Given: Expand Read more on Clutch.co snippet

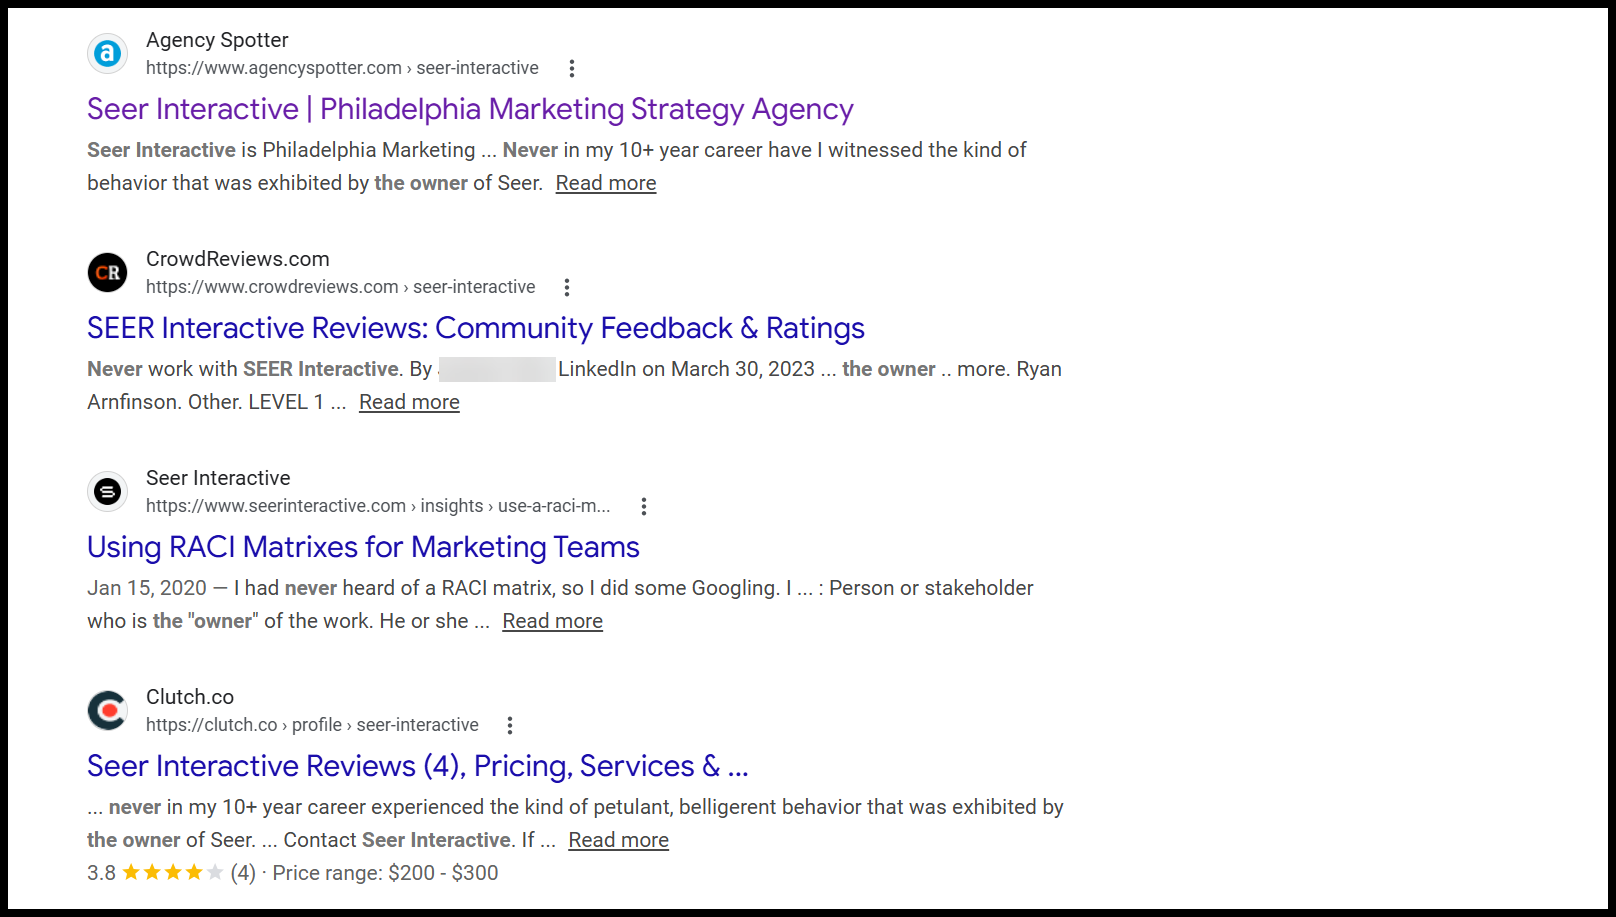Looking at the screenshot, I should pyautogui.click(x=618, y=840).
